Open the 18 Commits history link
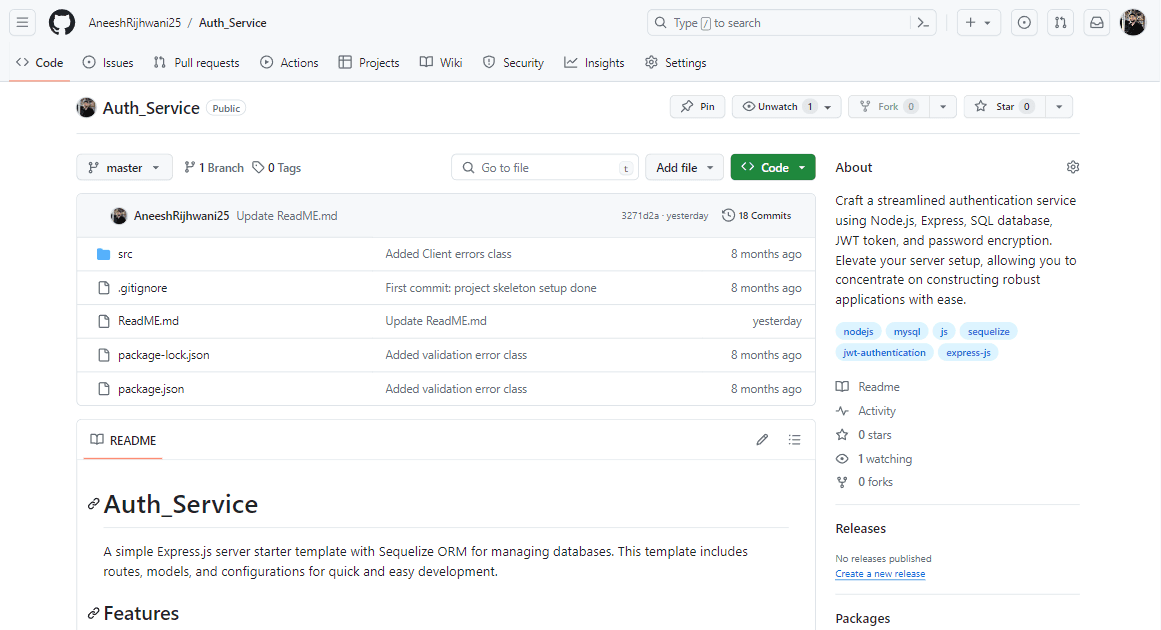The height and width of the screenshot is (630, 1161). click(x=757, y=215)
